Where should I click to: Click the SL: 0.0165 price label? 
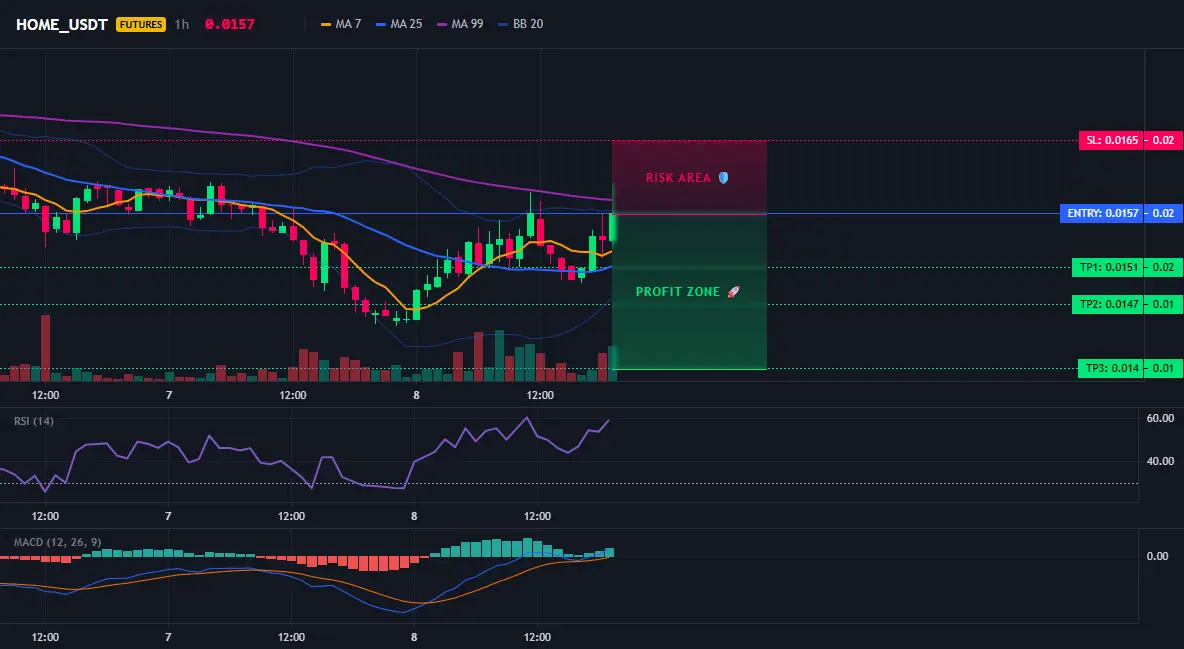coord(1112,141)
